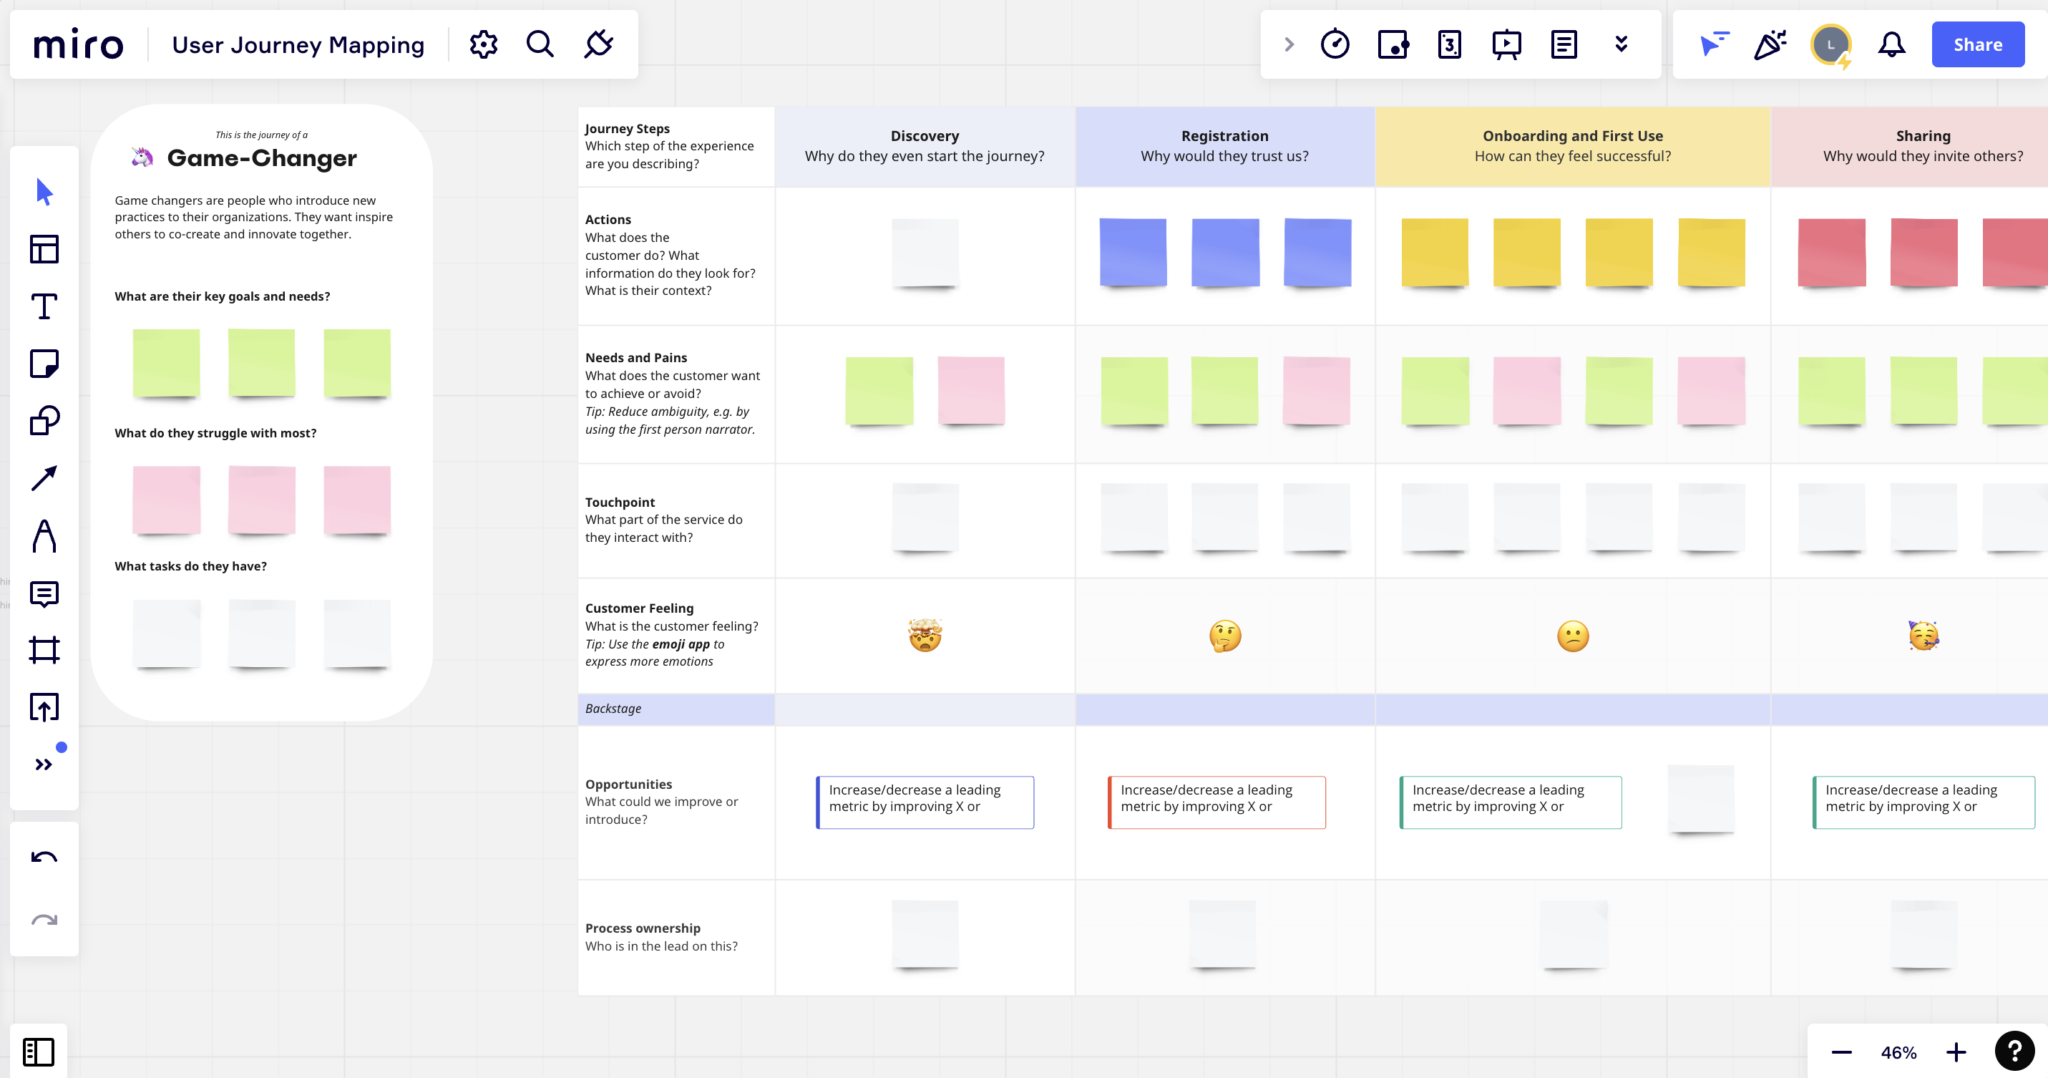Open the notifications bell
This screenshot has width=2048, height=1078.
pyautogui.click(x=1891, y=44)
